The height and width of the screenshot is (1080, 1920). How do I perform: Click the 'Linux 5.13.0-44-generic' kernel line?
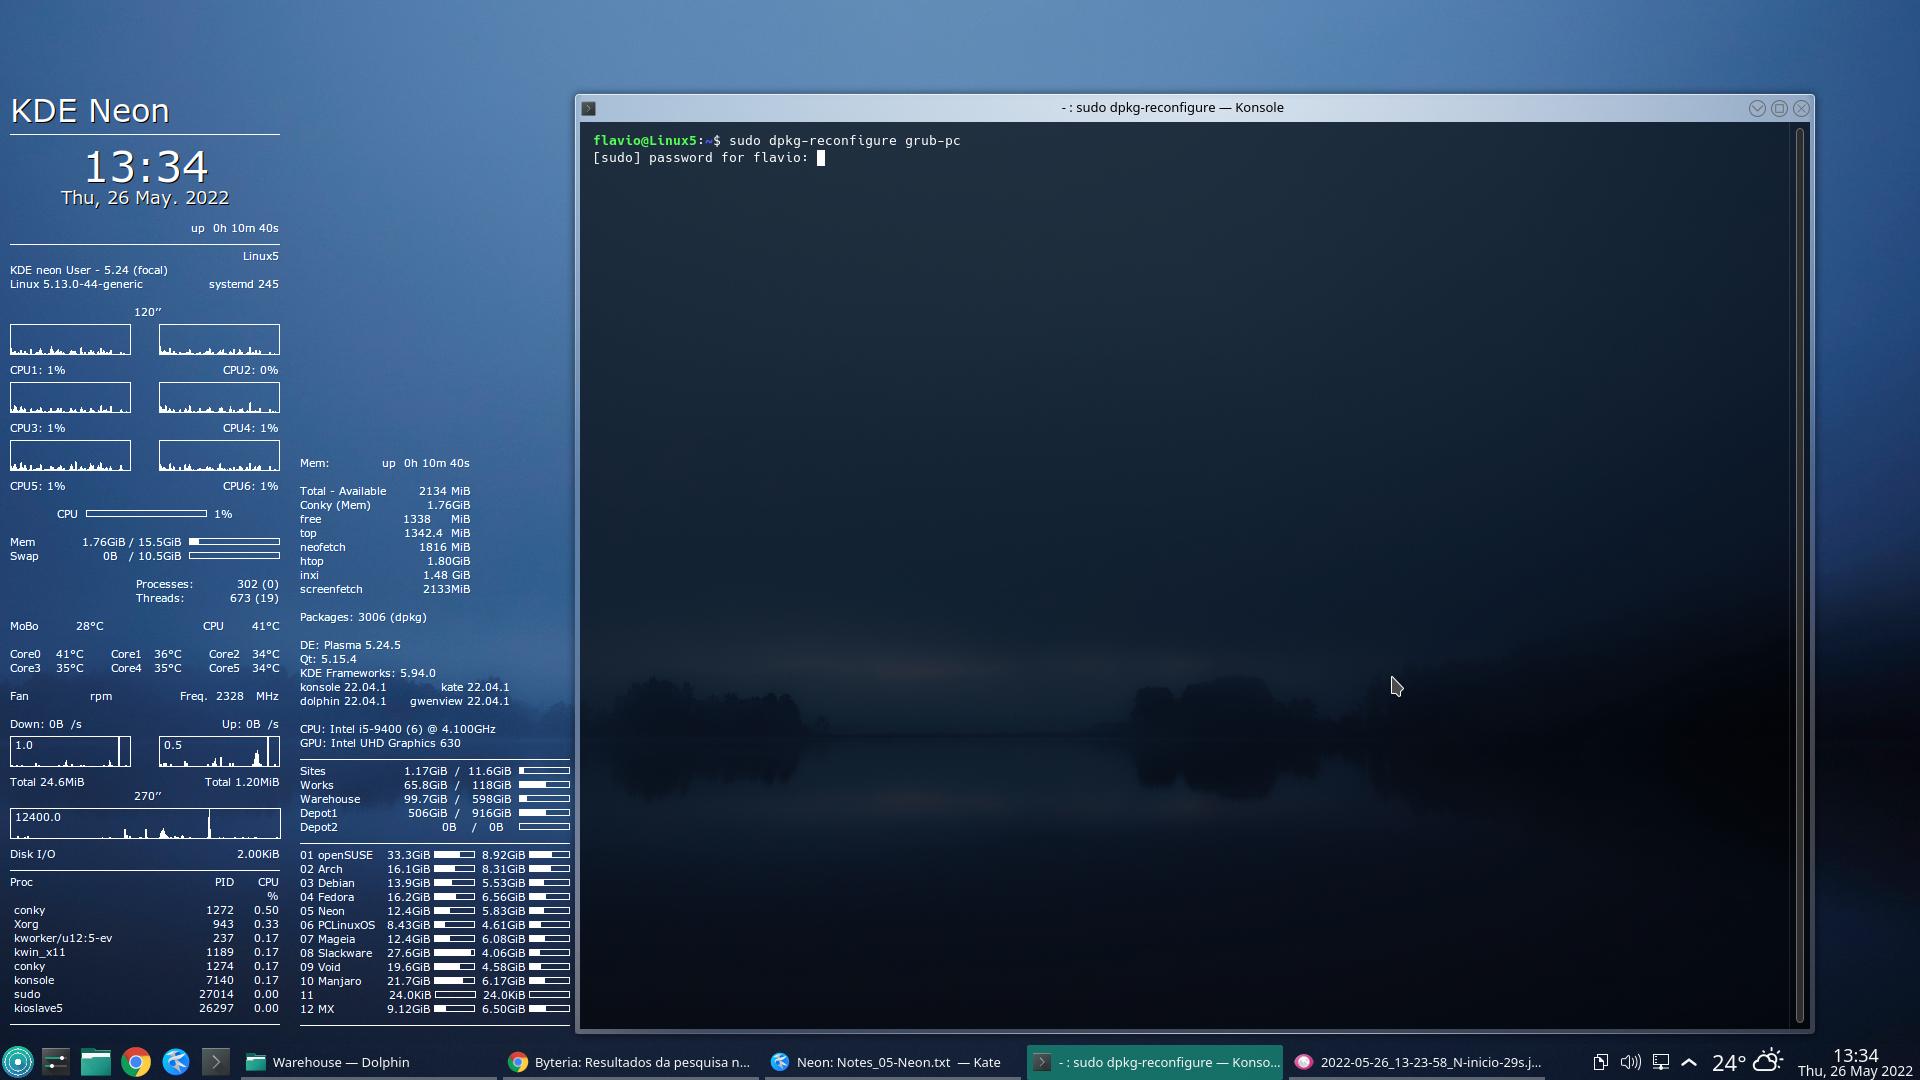(x=76, y=284)
